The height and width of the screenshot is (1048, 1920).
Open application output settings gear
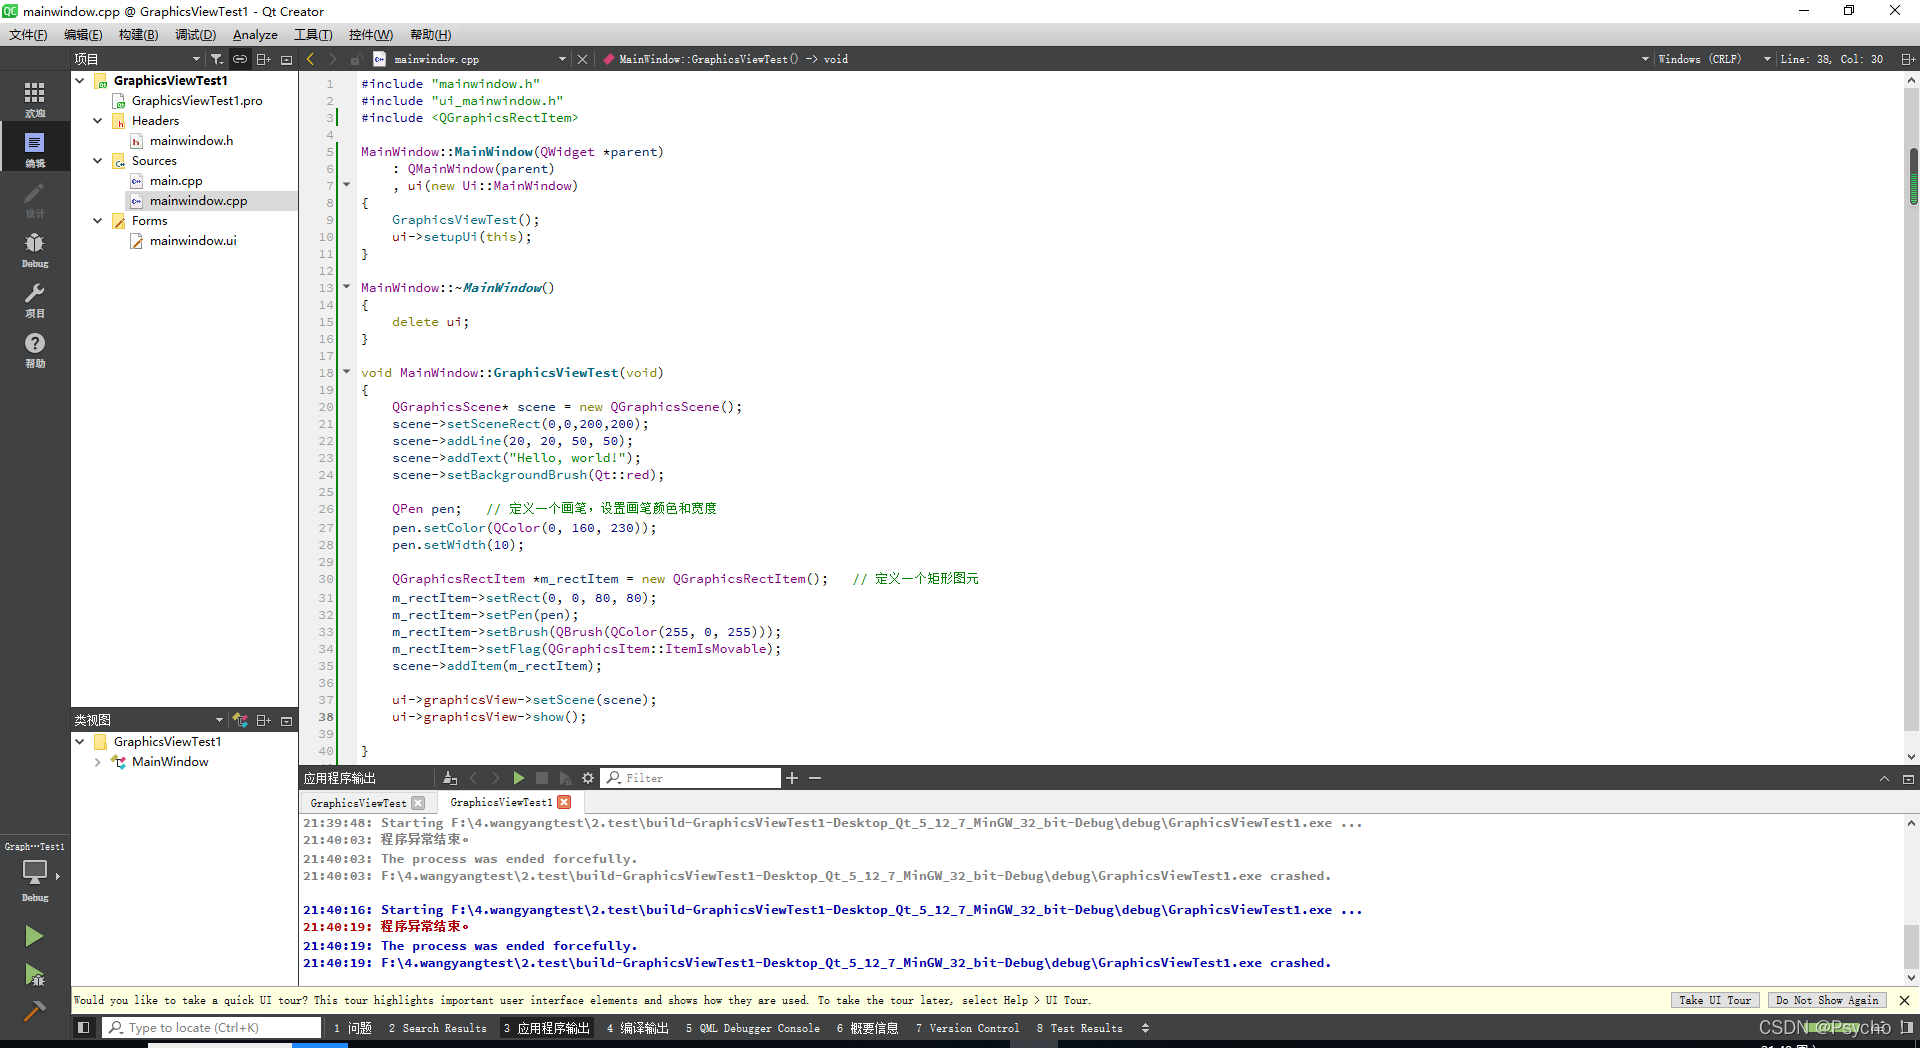point(588,778)
